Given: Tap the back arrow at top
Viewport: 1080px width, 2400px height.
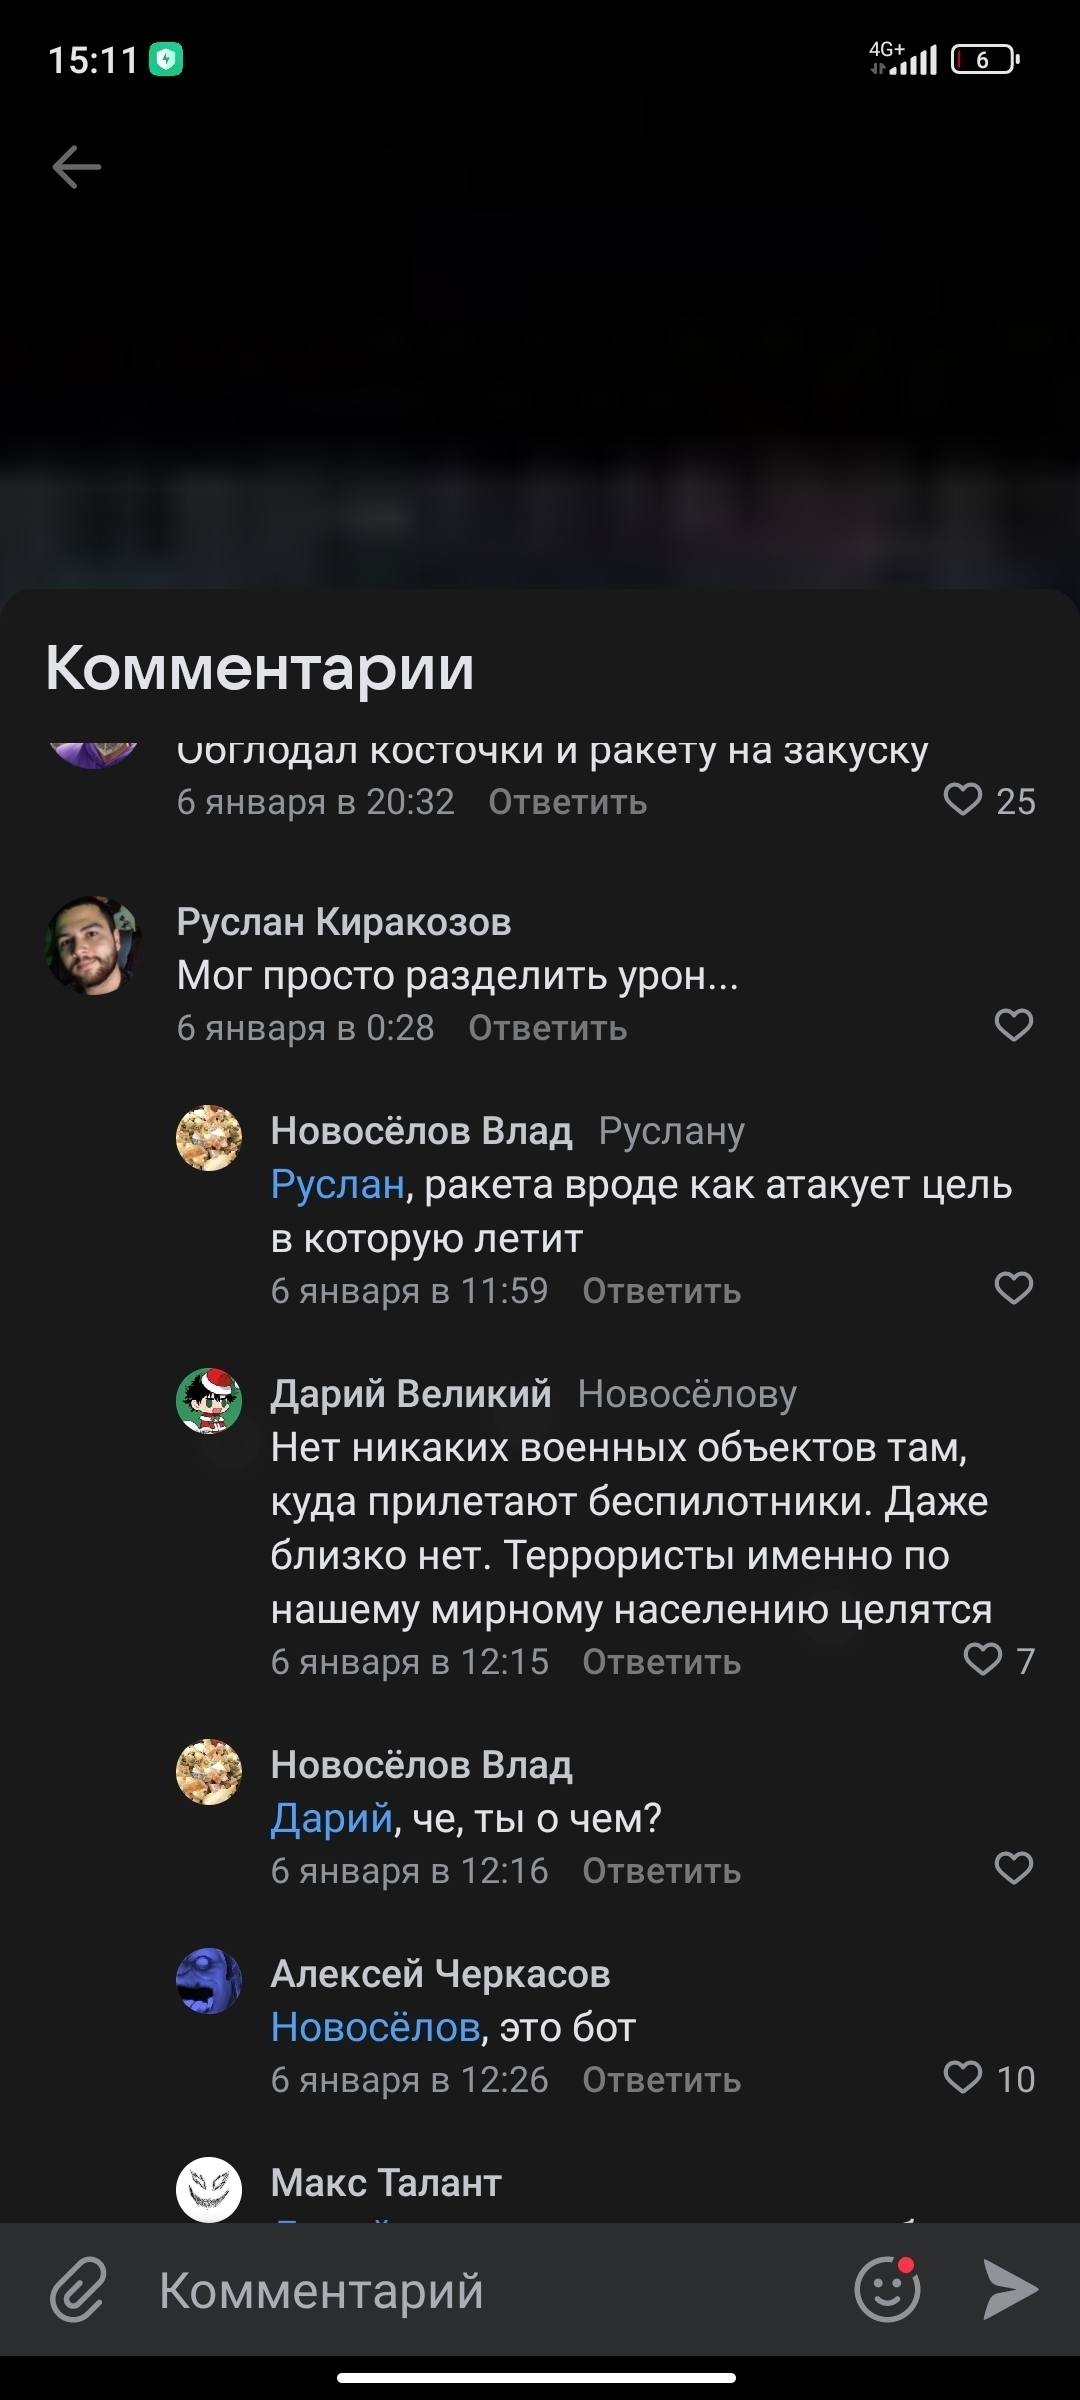Looking at the screenshot, I should tap(77, 166).
